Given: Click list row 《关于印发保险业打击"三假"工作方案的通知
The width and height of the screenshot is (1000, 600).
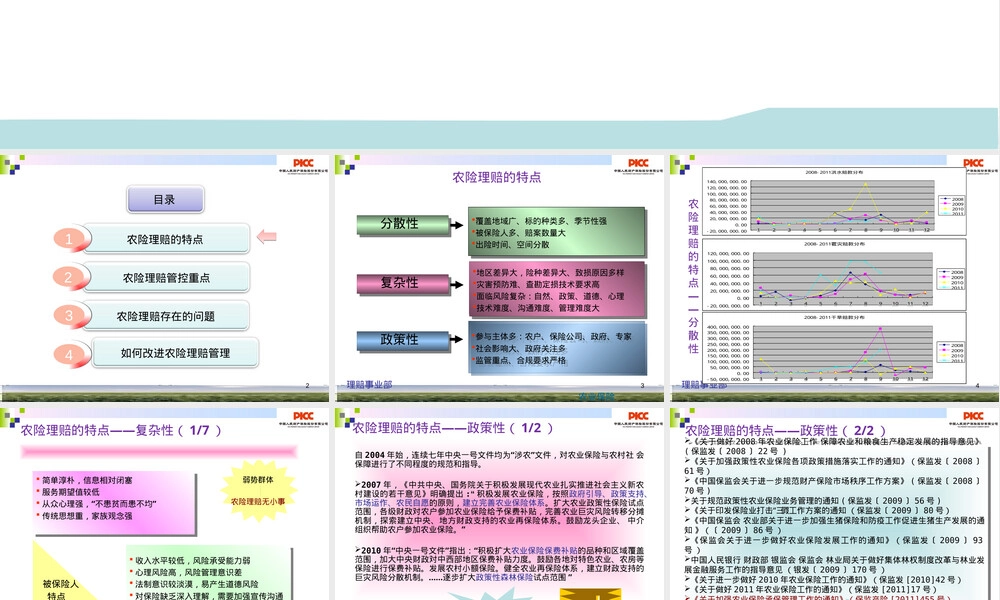Looking at the screenshot, I should pos(817,510).
